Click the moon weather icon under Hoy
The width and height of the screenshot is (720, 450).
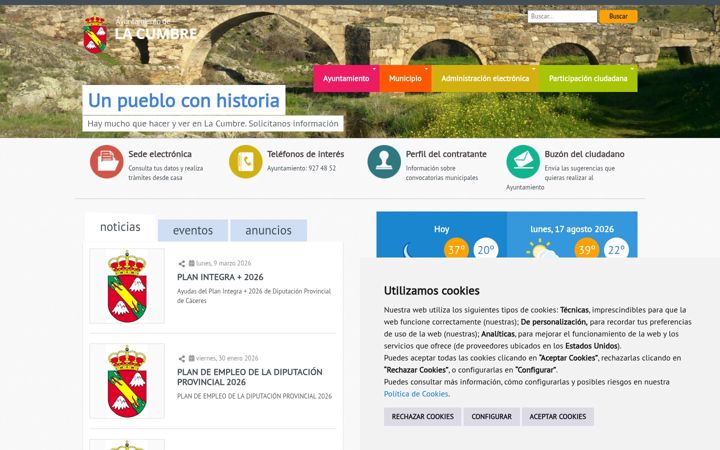pos(406,251)
